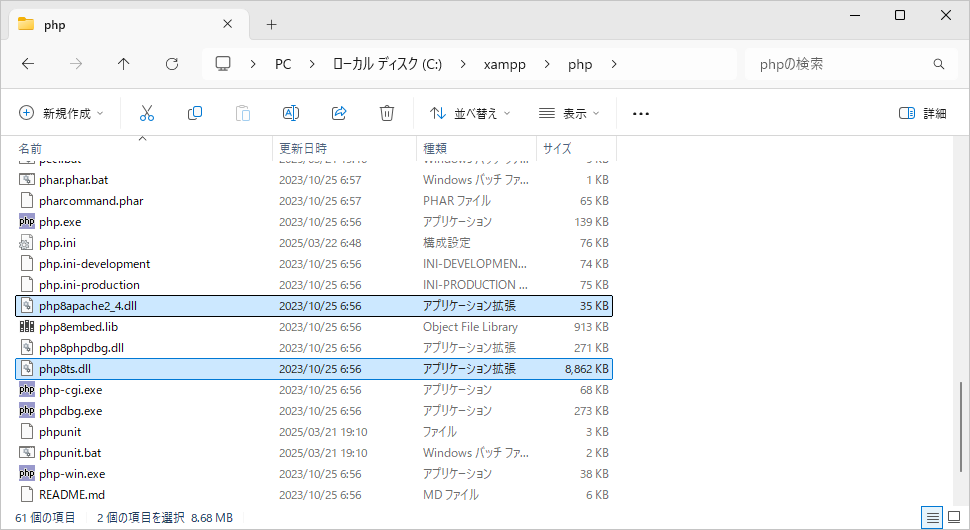Expand chevron after ローカル ディスク (C:)
This screenshot has width=970, height=530.
click(x=463, y=64)
